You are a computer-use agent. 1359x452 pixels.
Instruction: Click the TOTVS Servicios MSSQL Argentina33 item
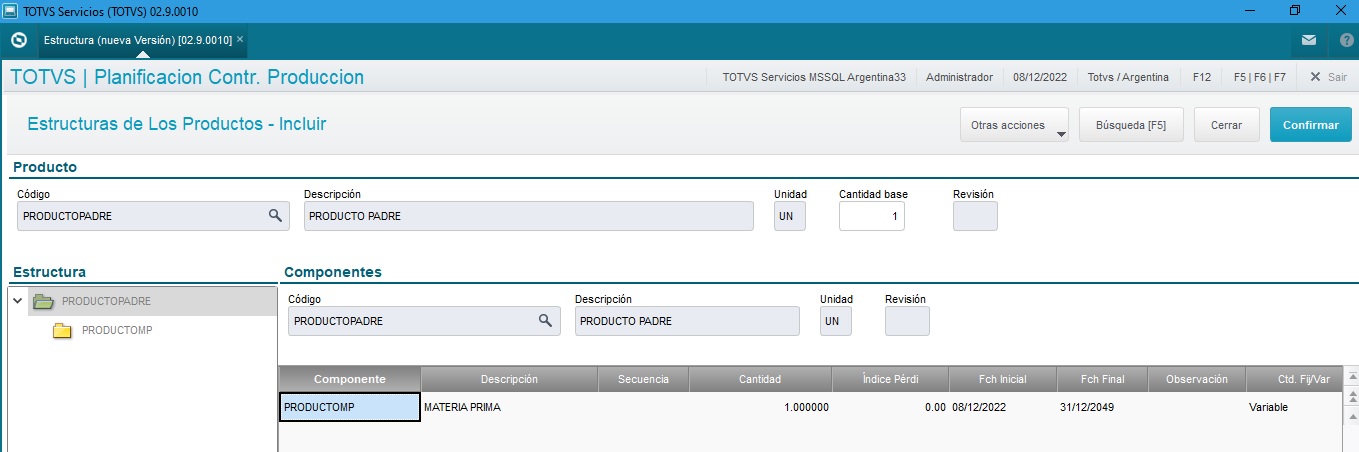(x=813, y=77)
